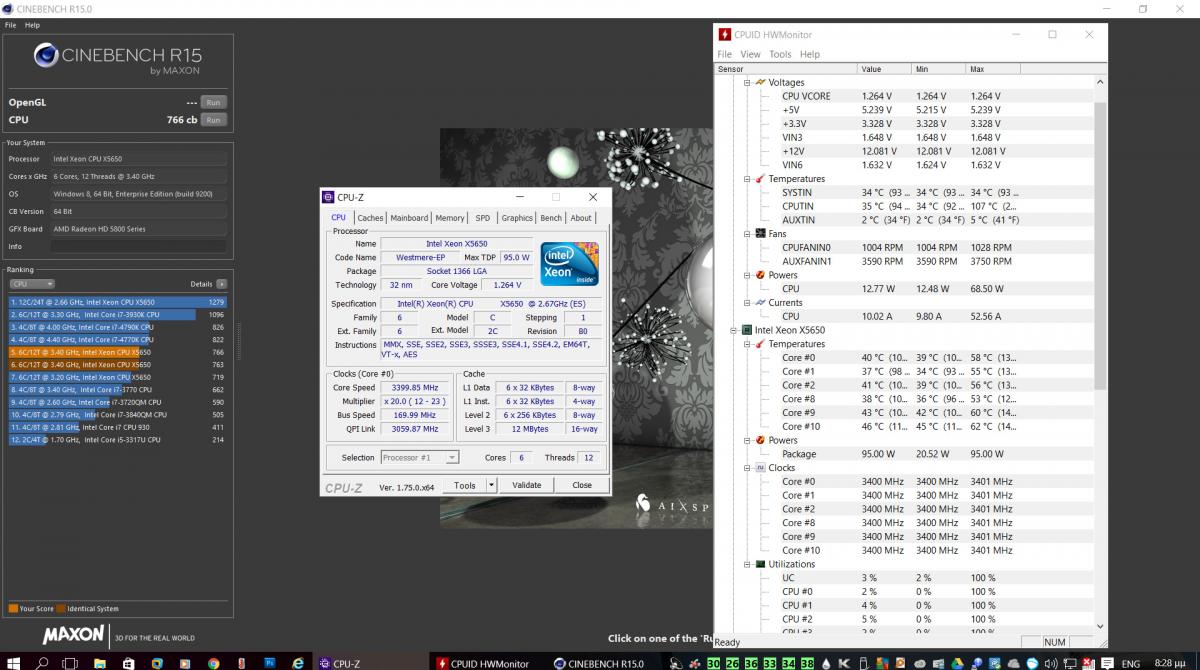The width and height of the screenshot is (1200, 670).
Task: Switch to the Graphics tab in CPU-Z
Action: [517, 218]
